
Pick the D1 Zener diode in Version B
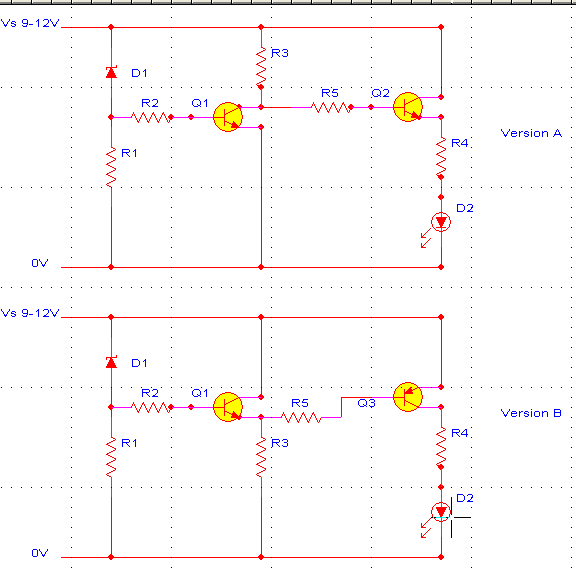(111, 362)
